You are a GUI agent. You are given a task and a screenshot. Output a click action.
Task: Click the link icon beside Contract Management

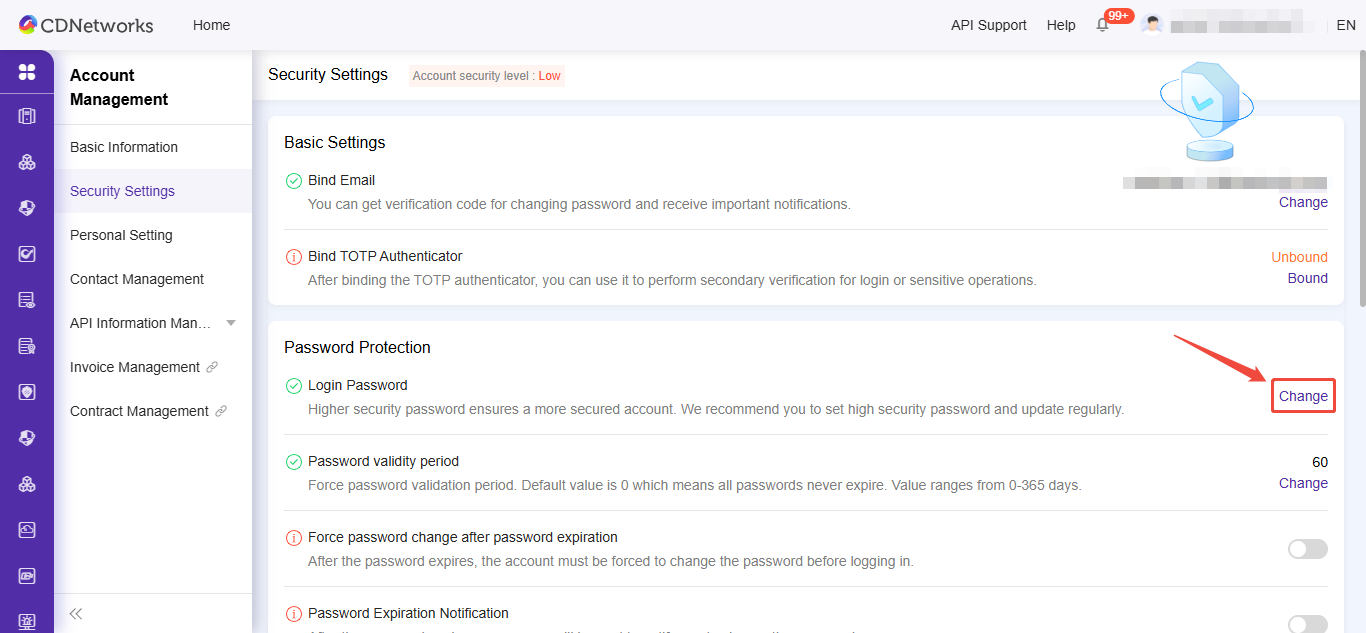point(221,411)
